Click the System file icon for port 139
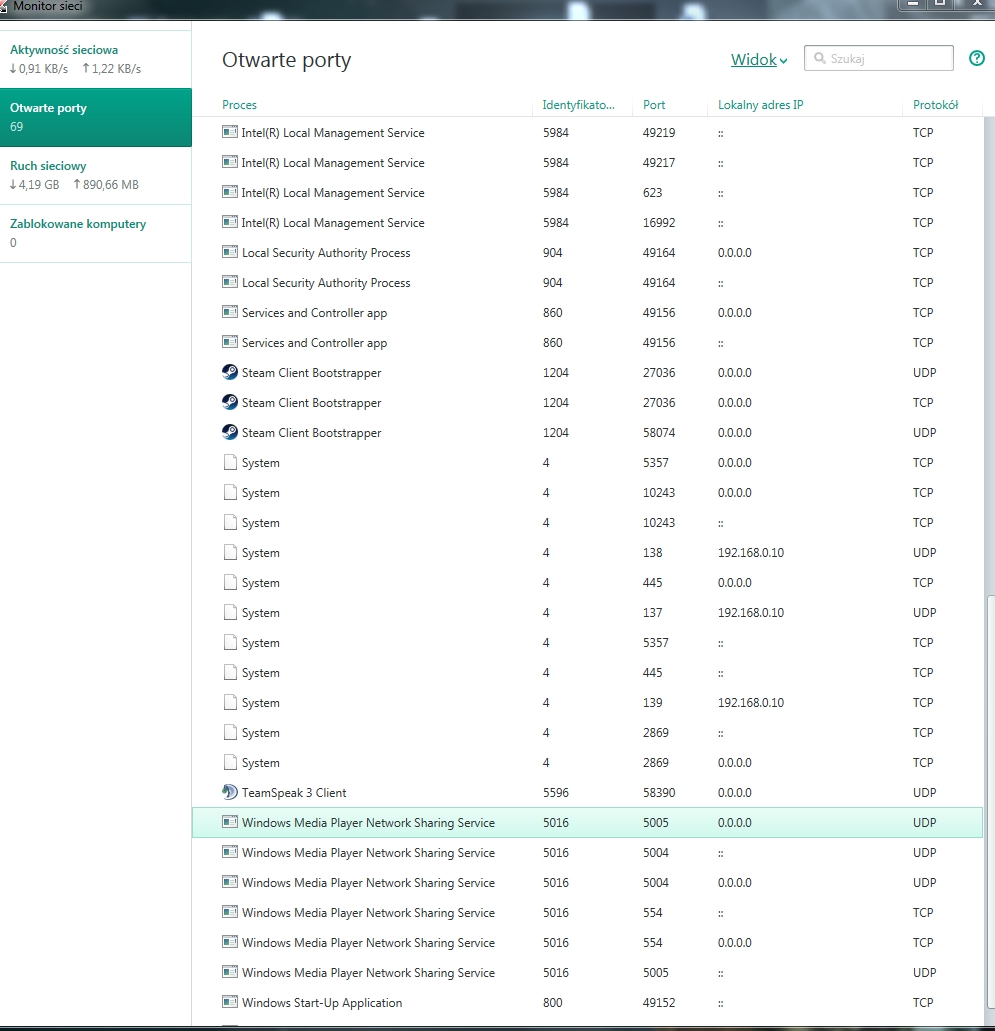 tap(230, 702)
